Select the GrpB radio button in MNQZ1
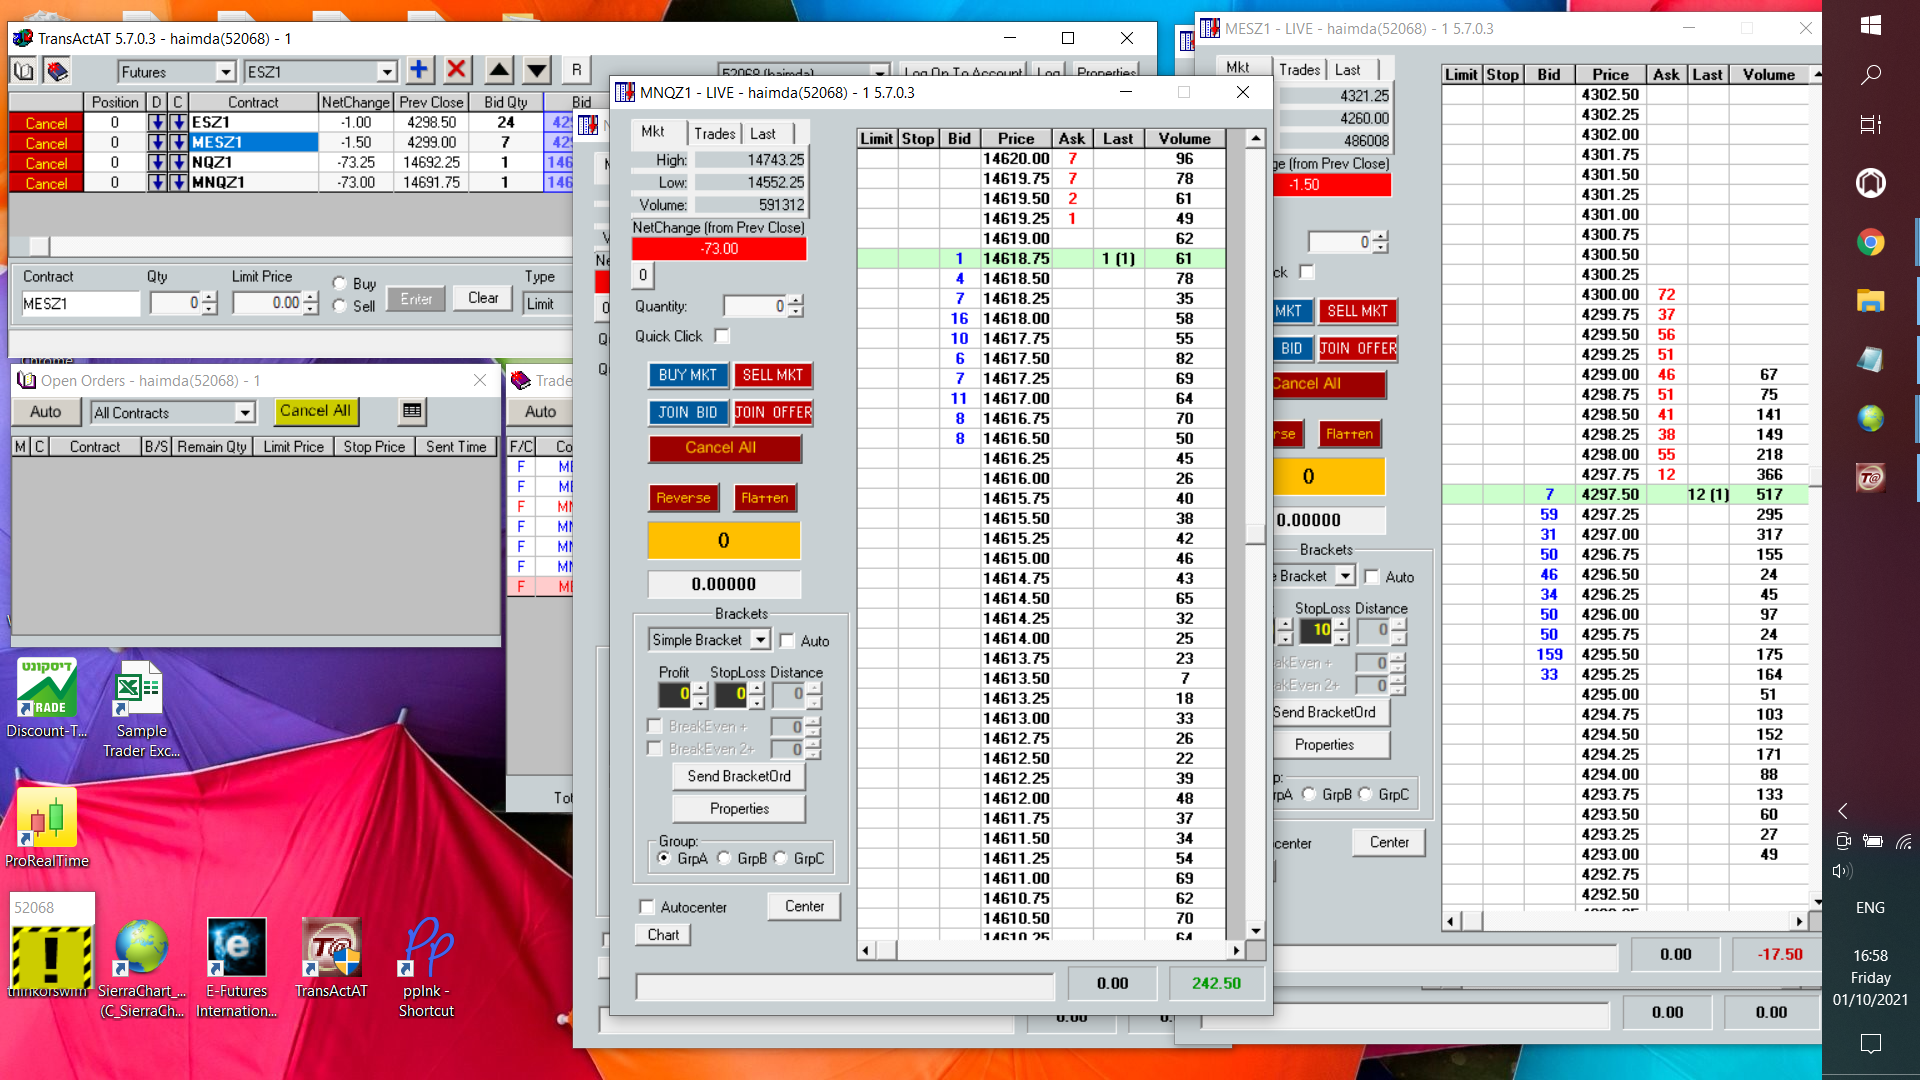Viewport: 1920px width, 1080px height. (x=724, y=858)
